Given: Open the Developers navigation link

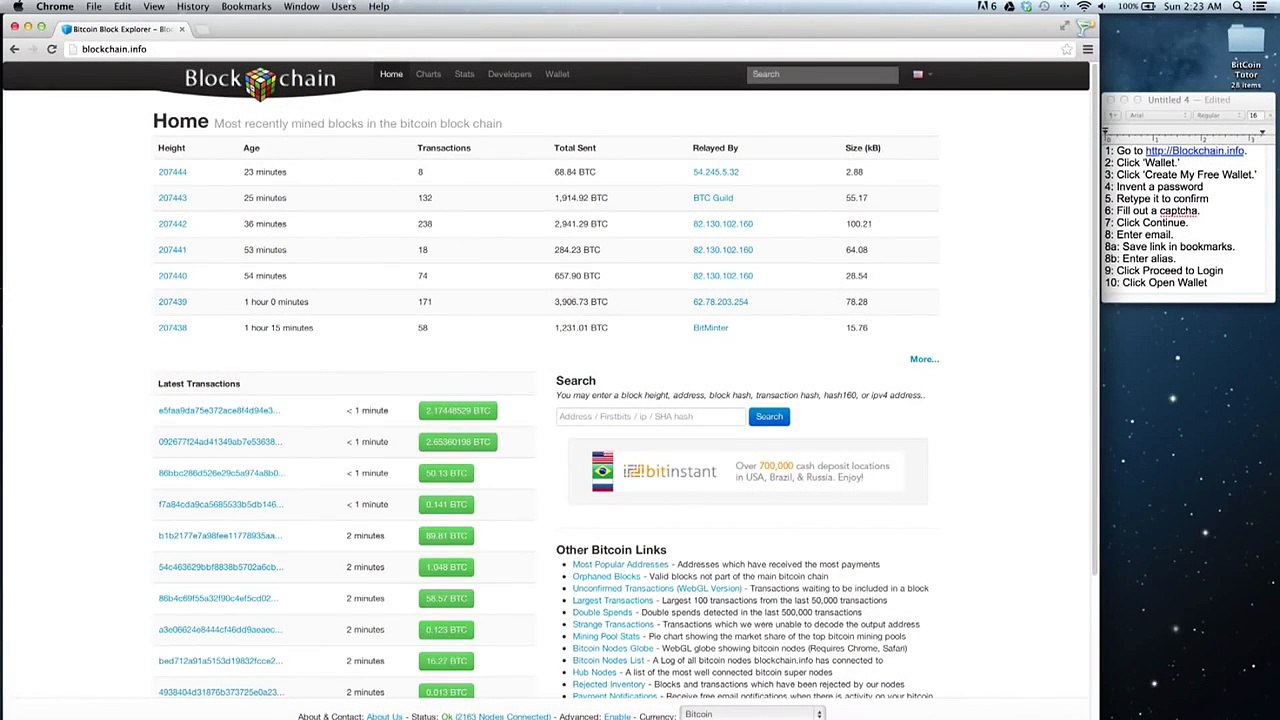Looking at the screenshot, I should click(x=510, y=74).
